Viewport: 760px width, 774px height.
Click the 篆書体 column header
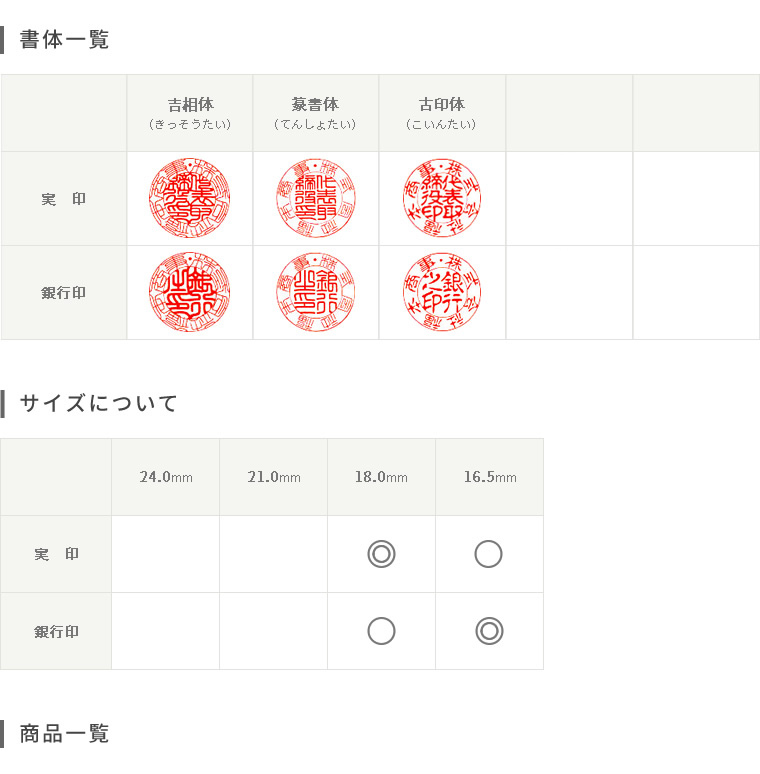click(x=316, y=113)
